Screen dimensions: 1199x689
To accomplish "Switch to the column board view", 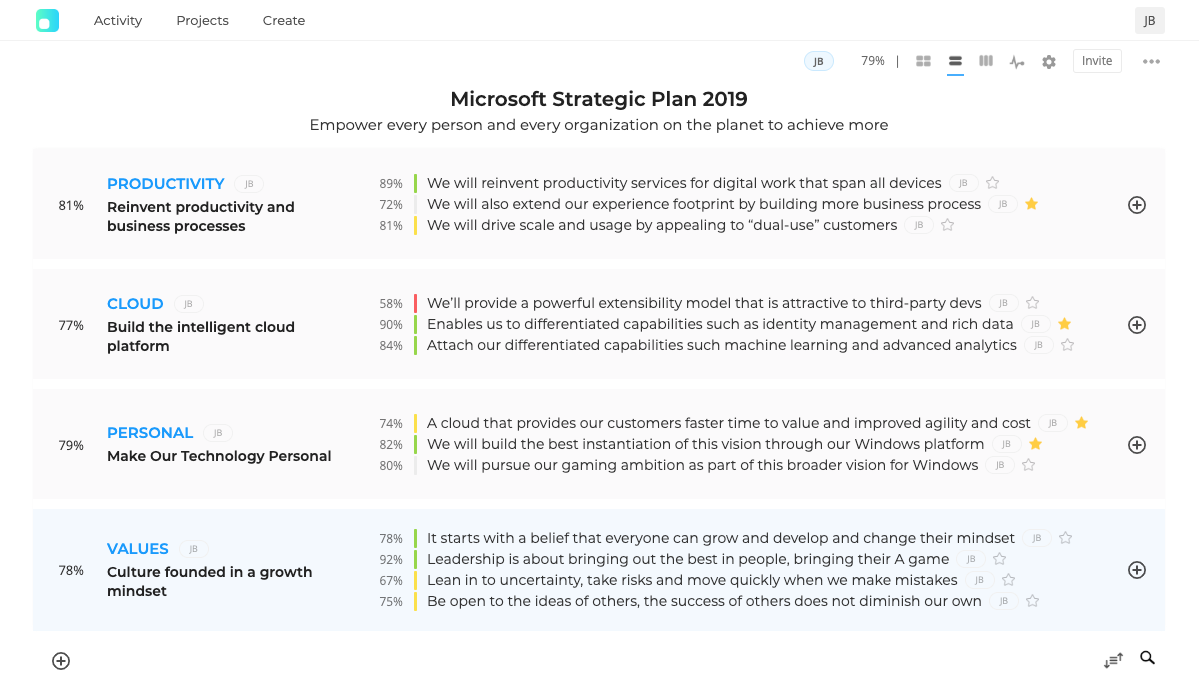I will pyautogui.click(x=986, y=61).
